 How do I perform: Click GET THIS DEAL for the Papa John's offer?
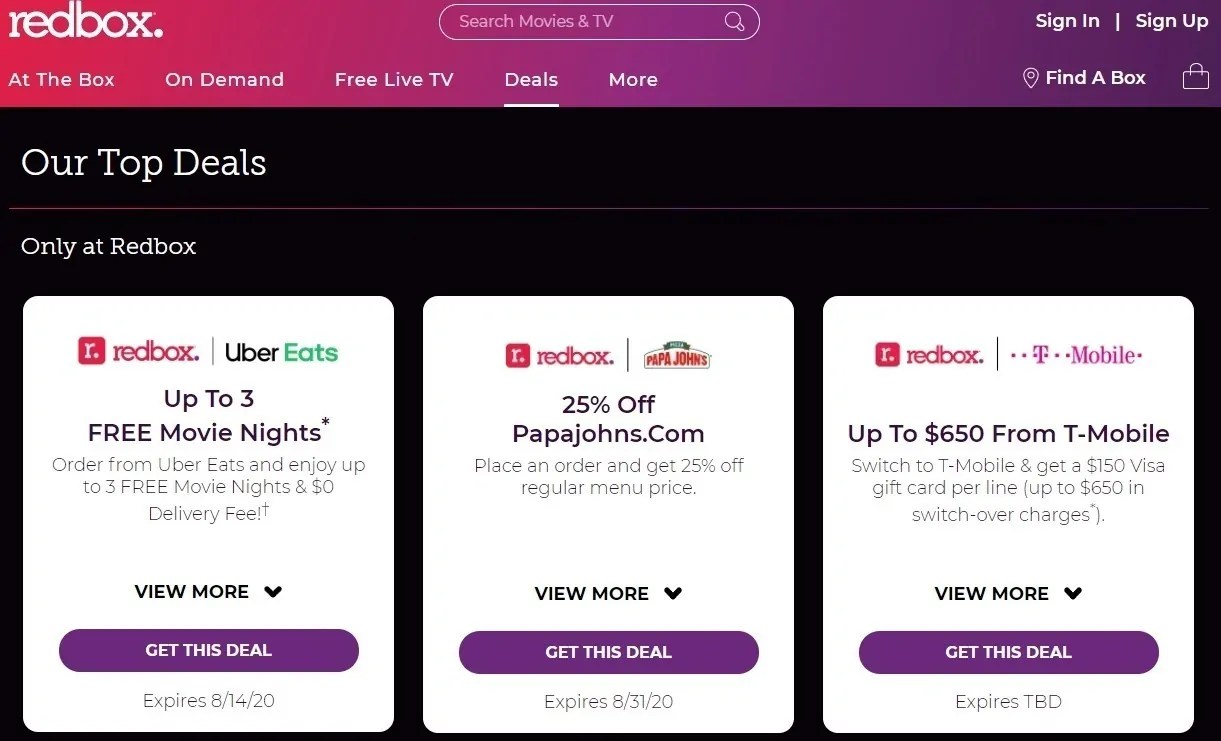[x=608, y=652]
